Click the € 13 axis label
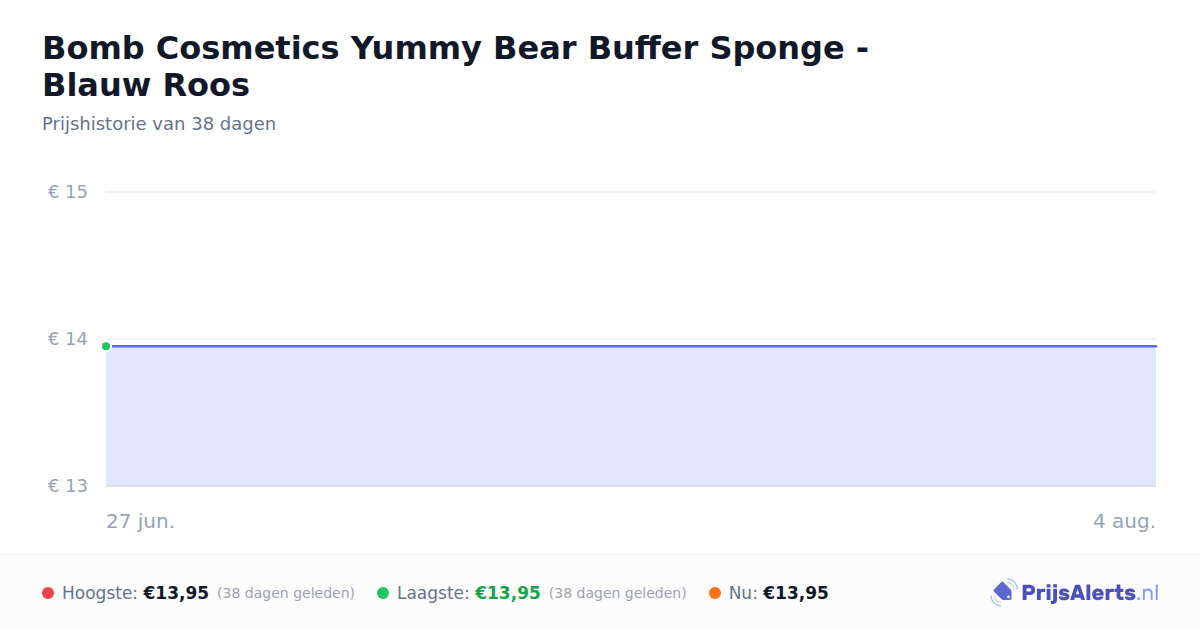Viewport: 1200px width, 630px height. click(68, 486)
